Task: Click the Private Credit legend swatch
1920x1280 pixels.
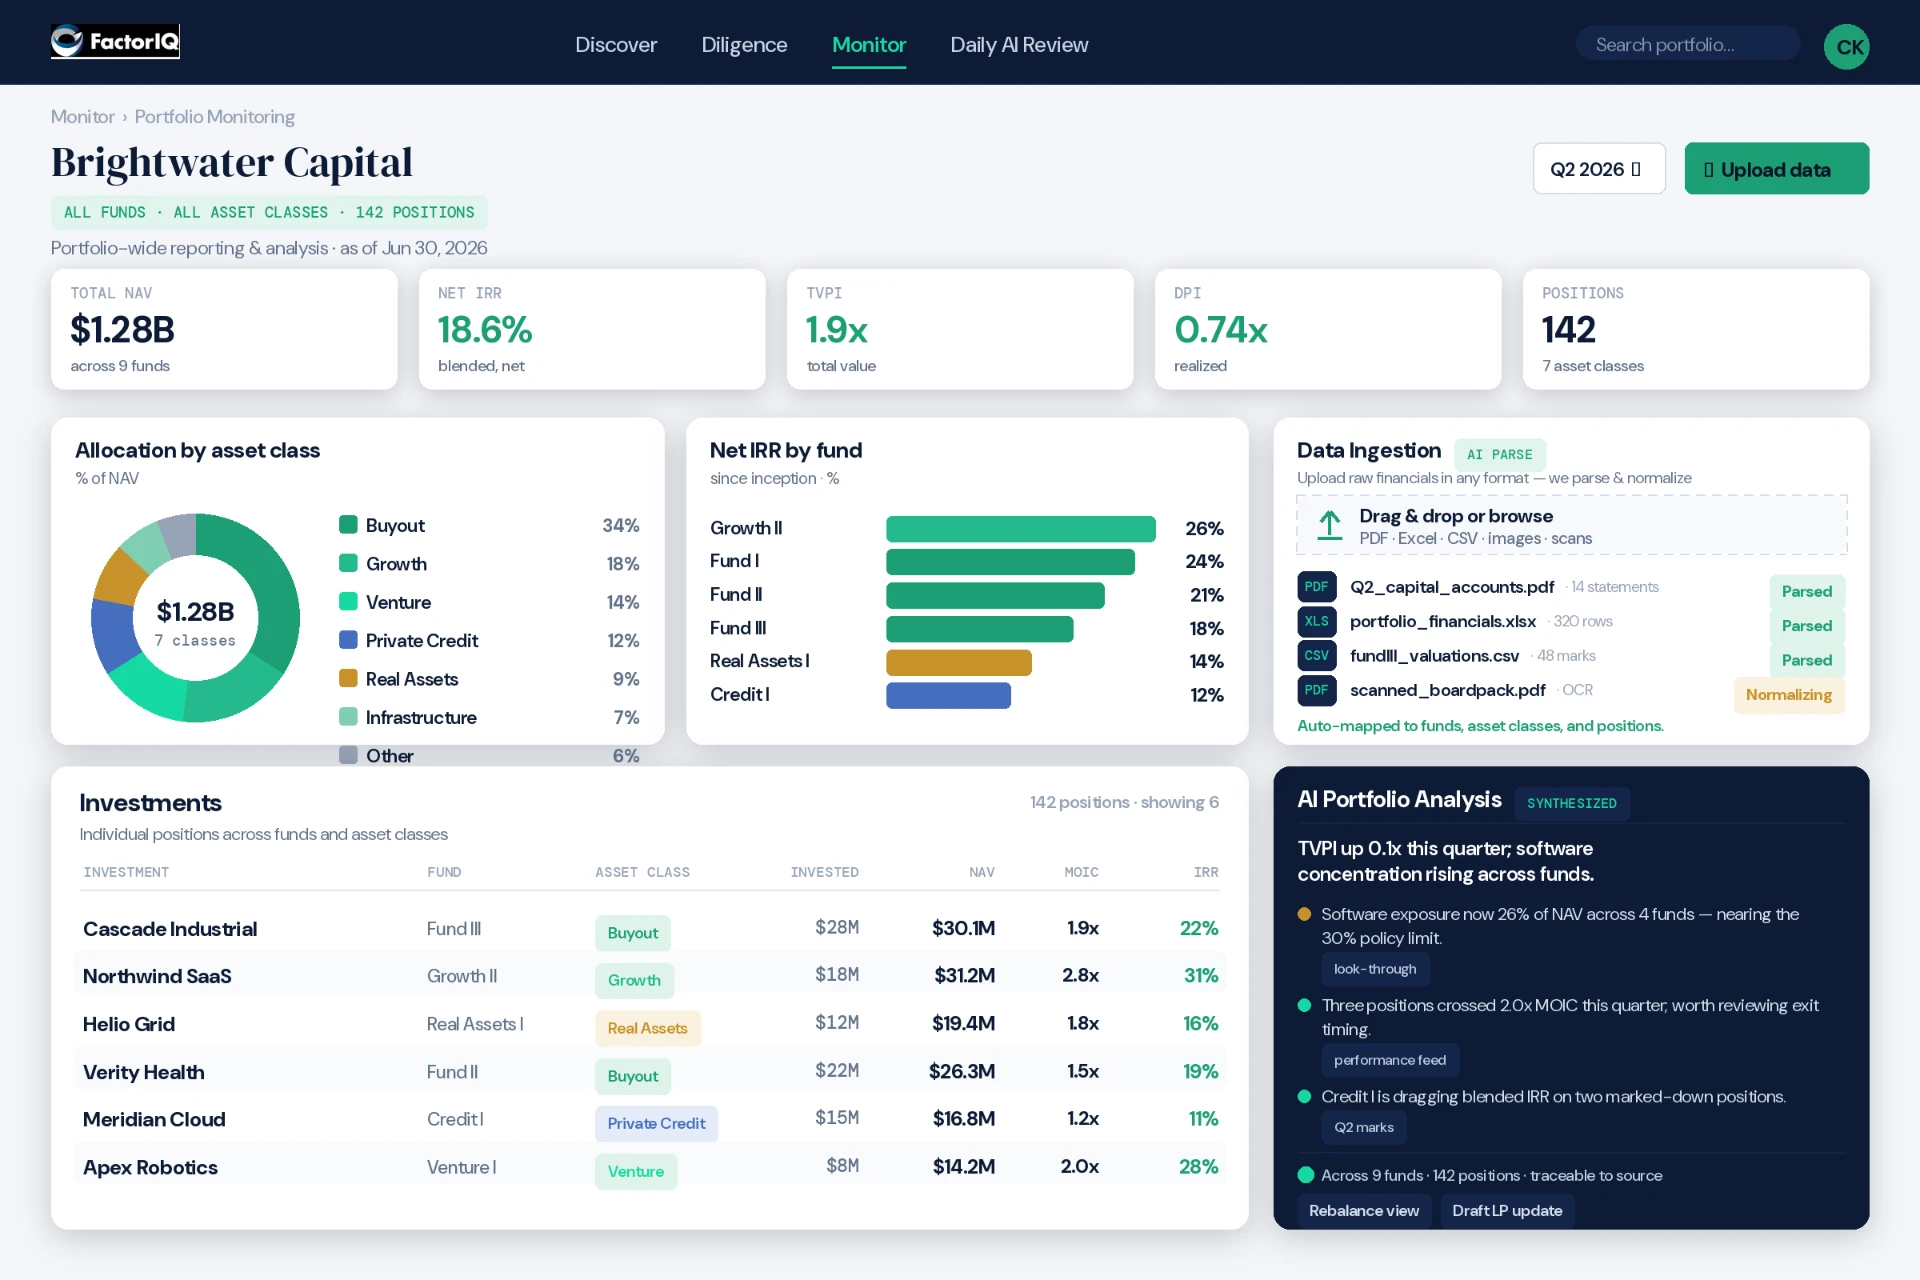Action: tap(348, 640)
